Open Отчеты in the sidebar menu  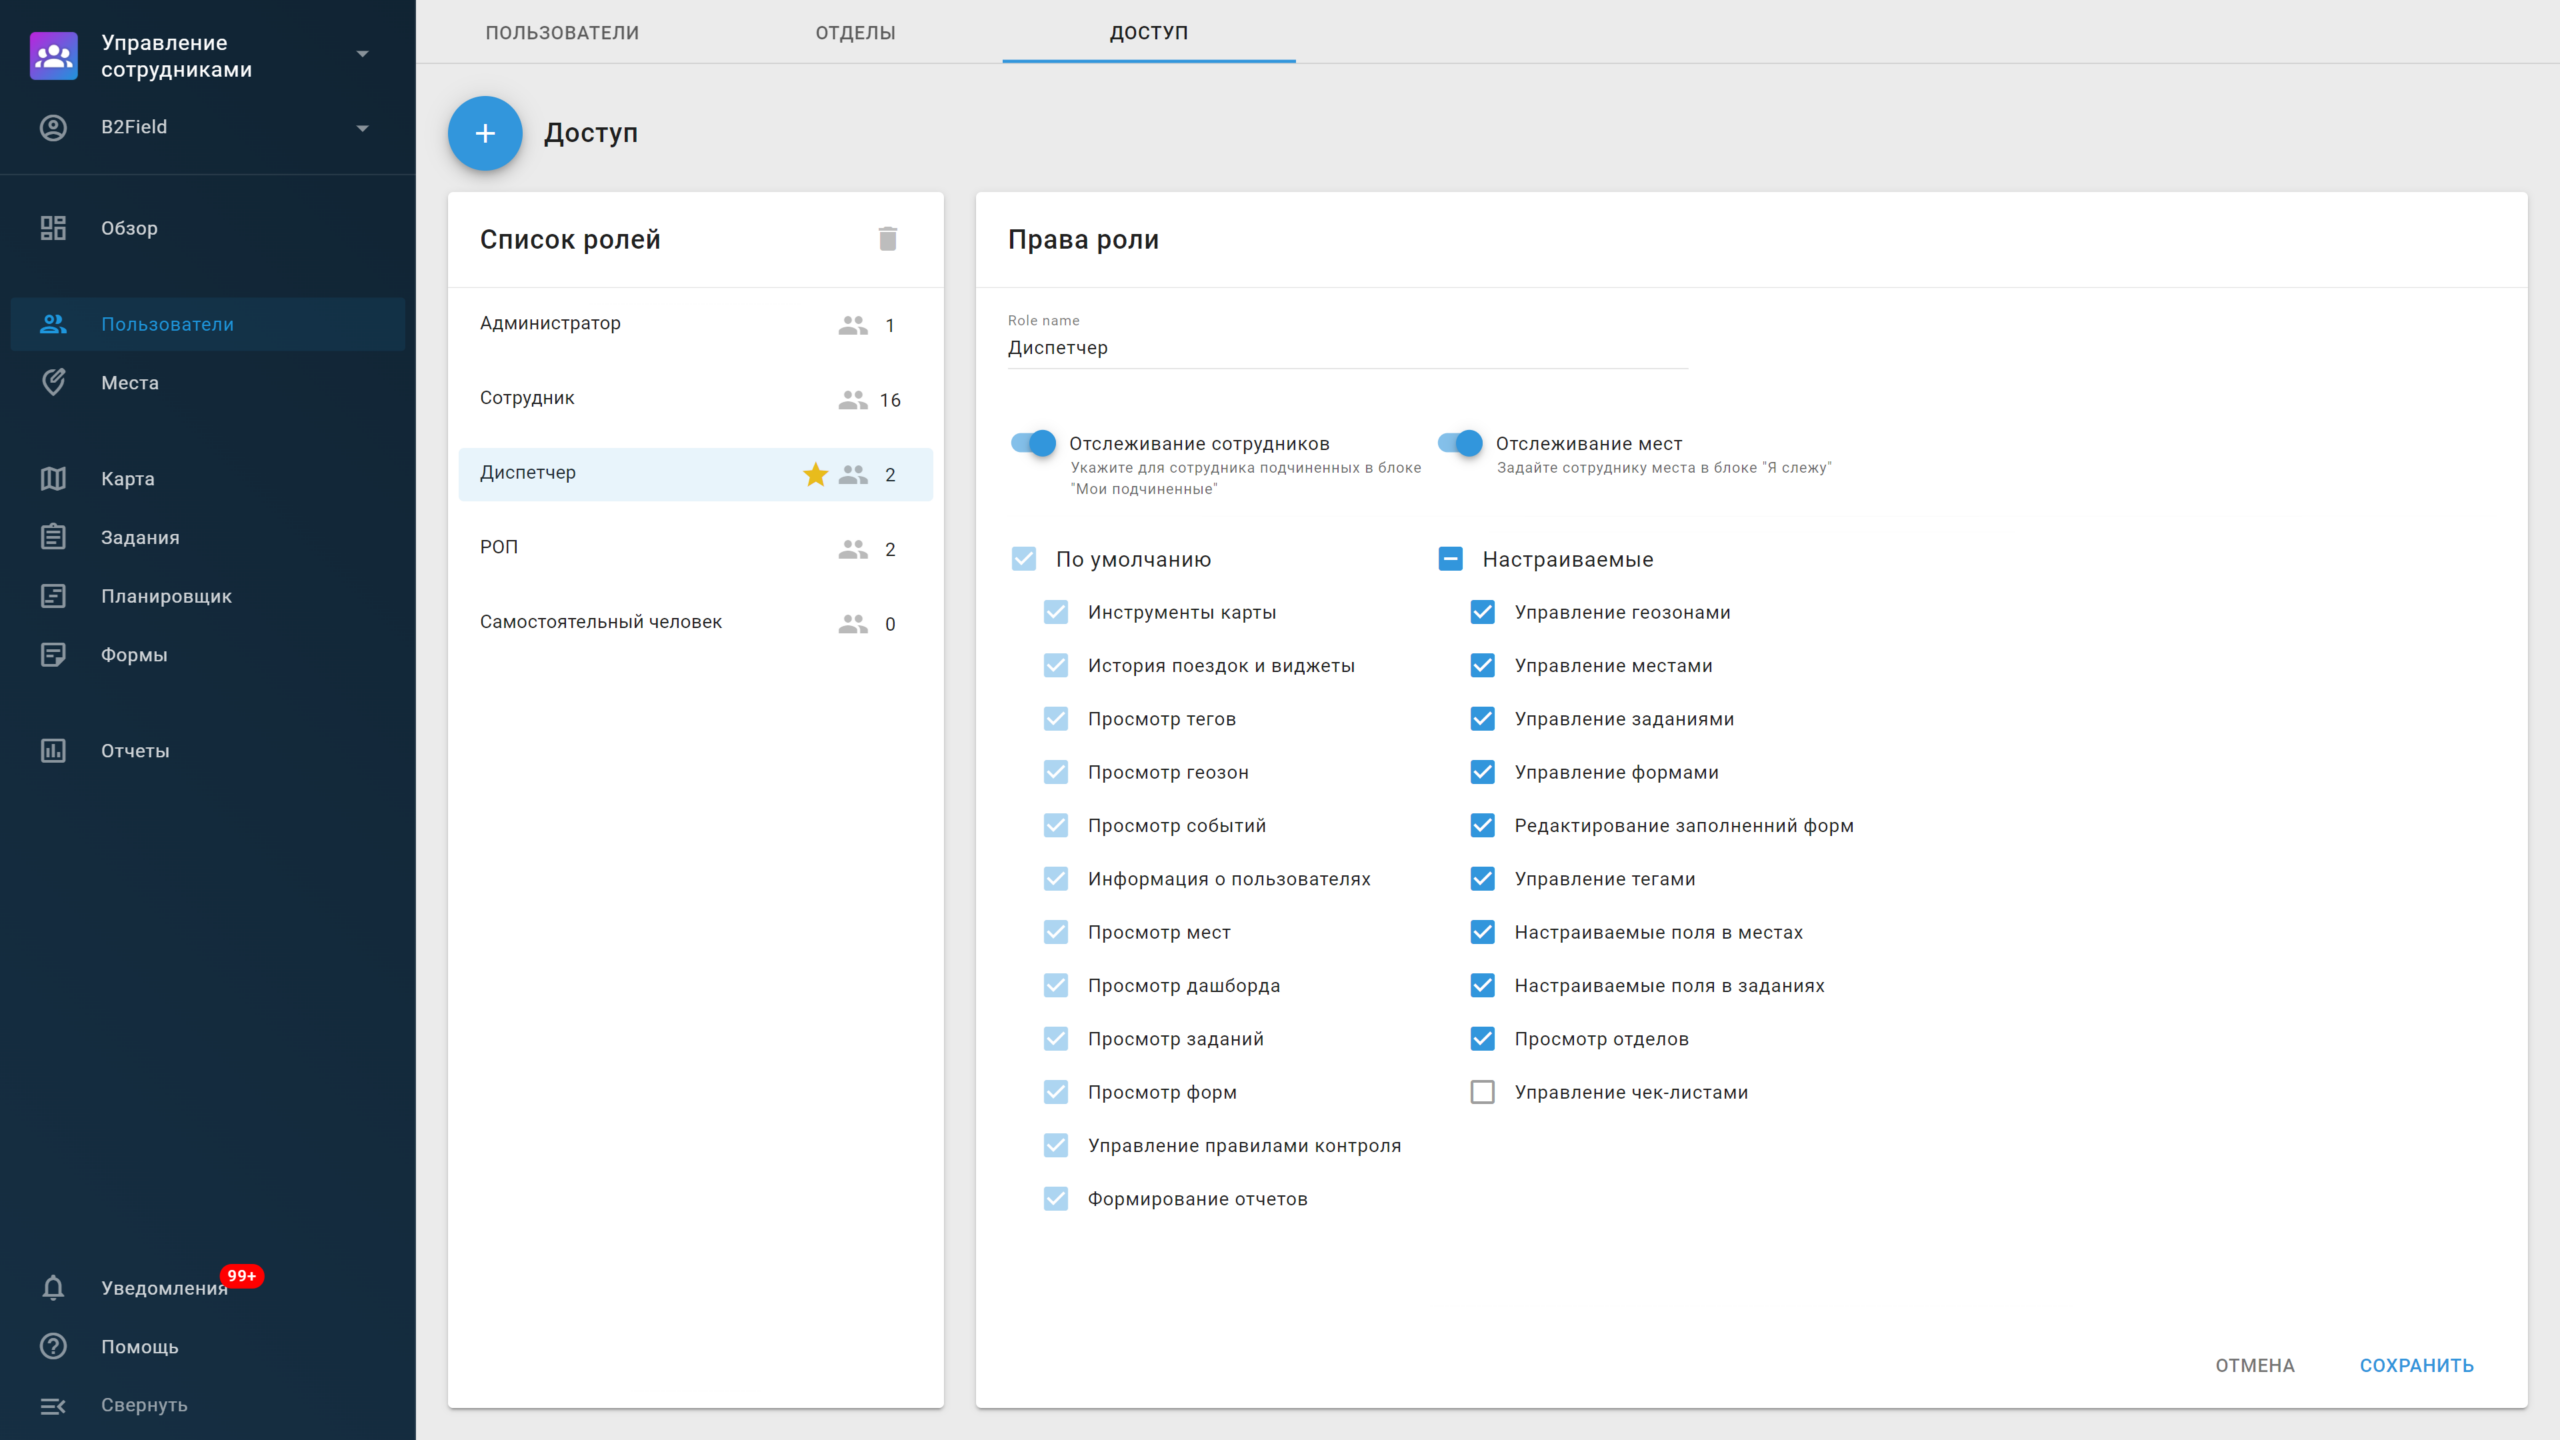click(x=207, y=751)
